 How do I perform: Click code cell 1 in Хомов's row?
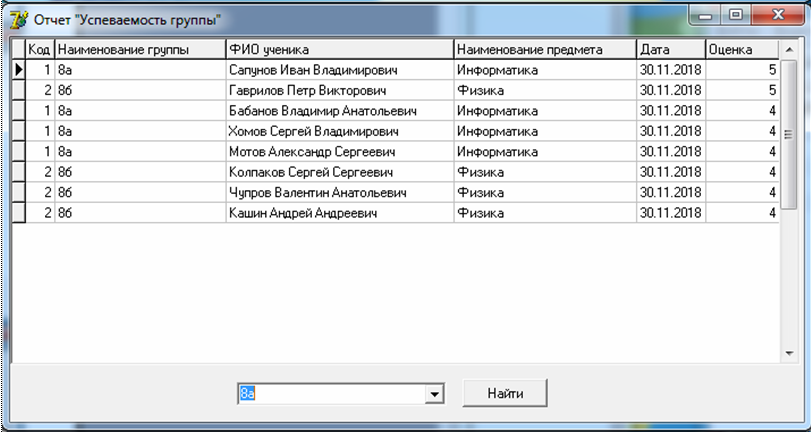(40, 131)
